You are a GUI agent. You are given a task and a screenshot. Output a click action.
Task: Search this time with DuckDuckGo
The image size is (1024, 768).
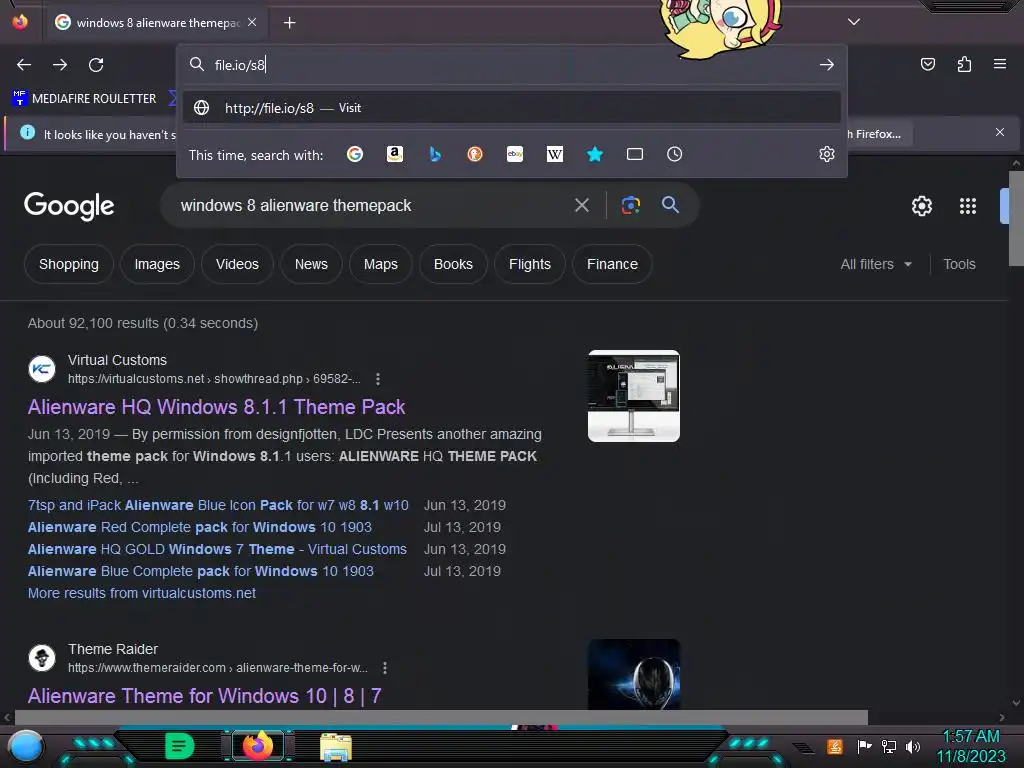point(475,154)
